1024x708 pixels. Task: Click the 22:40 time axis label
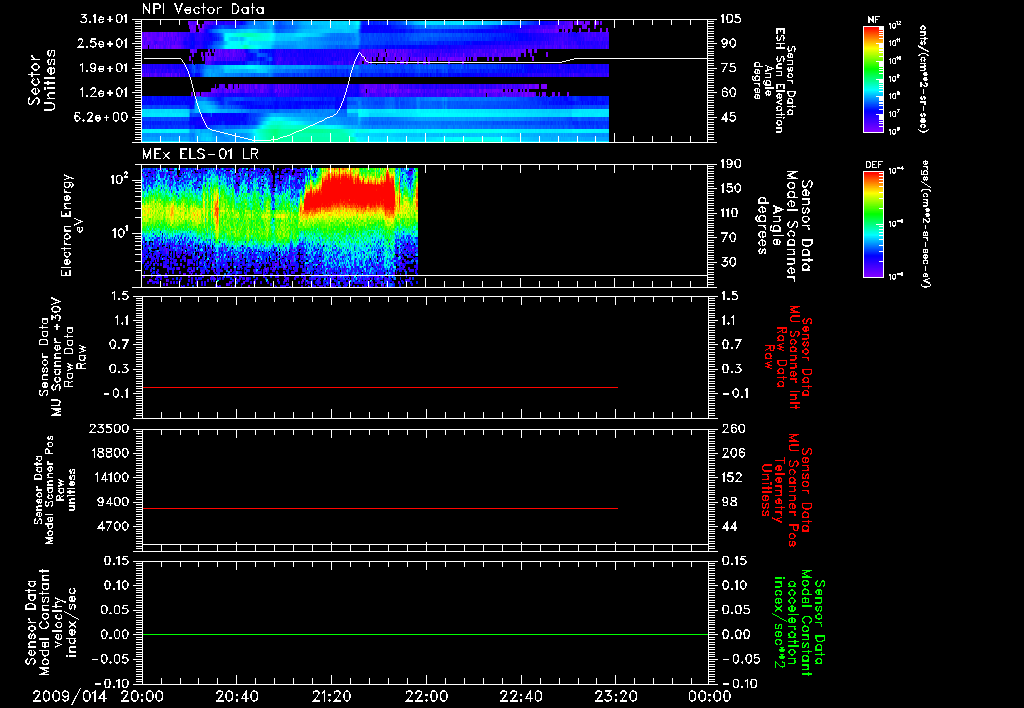[521, 696]
